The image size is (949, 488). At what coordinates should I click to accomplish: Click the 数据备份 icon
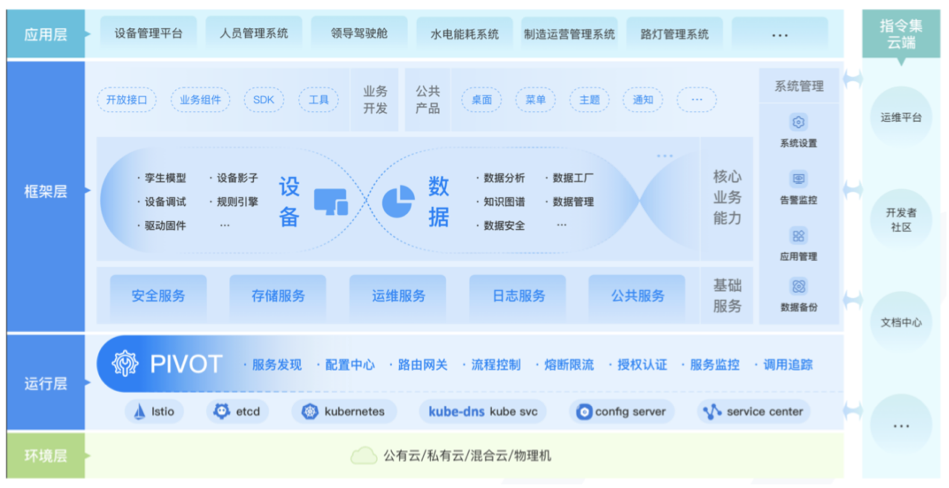pyautogui.click(x=798, y=287)
